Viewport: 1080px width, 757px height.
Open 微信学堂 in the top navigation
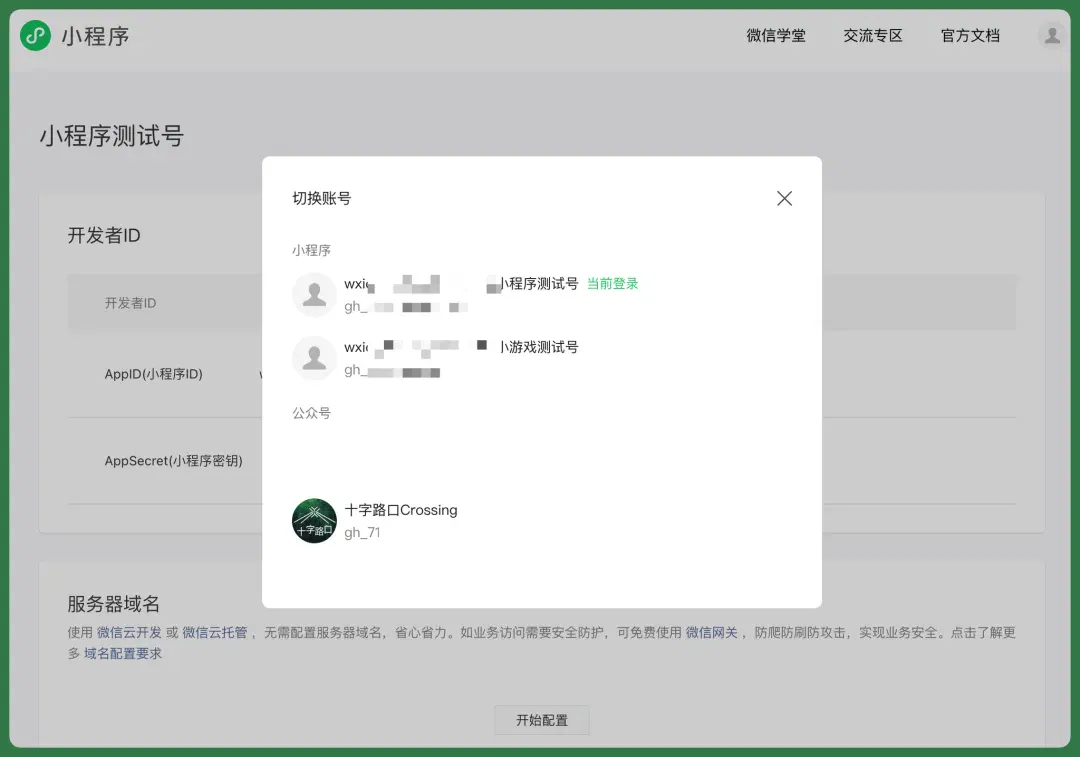coord(776,36)
